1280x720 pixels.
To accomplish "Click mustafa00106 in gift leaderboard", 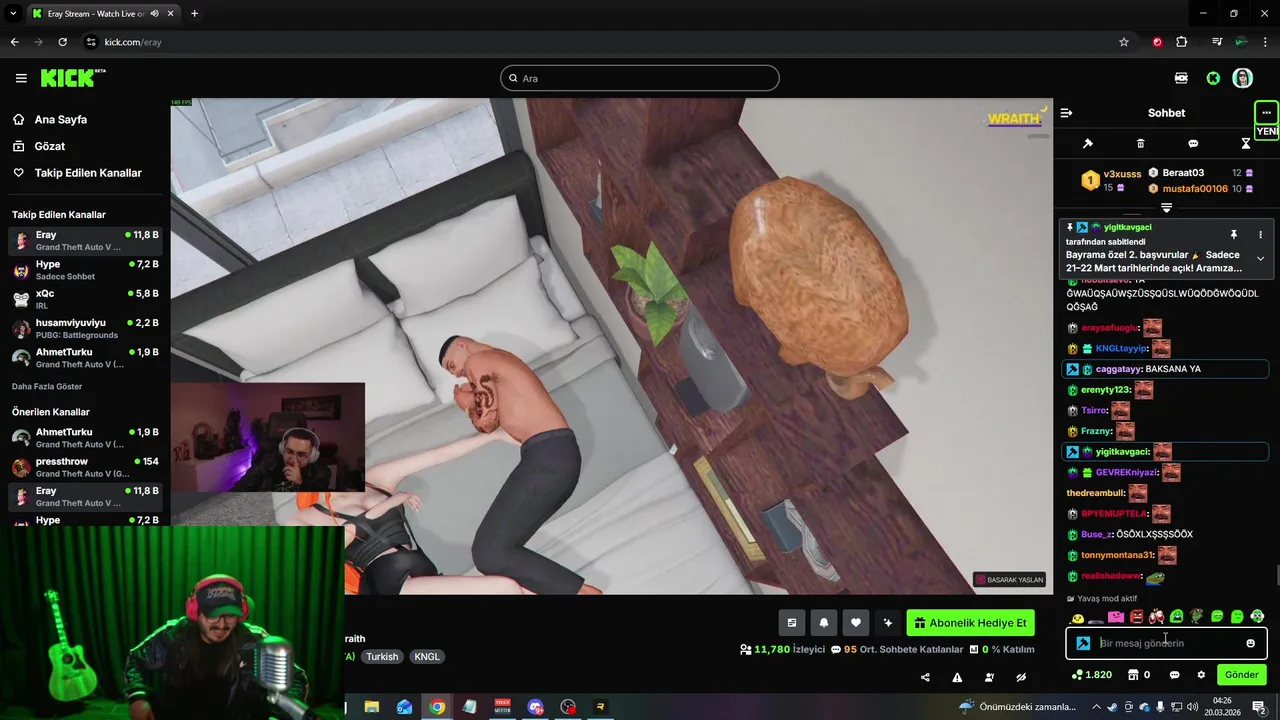I will pos(1195,188).
